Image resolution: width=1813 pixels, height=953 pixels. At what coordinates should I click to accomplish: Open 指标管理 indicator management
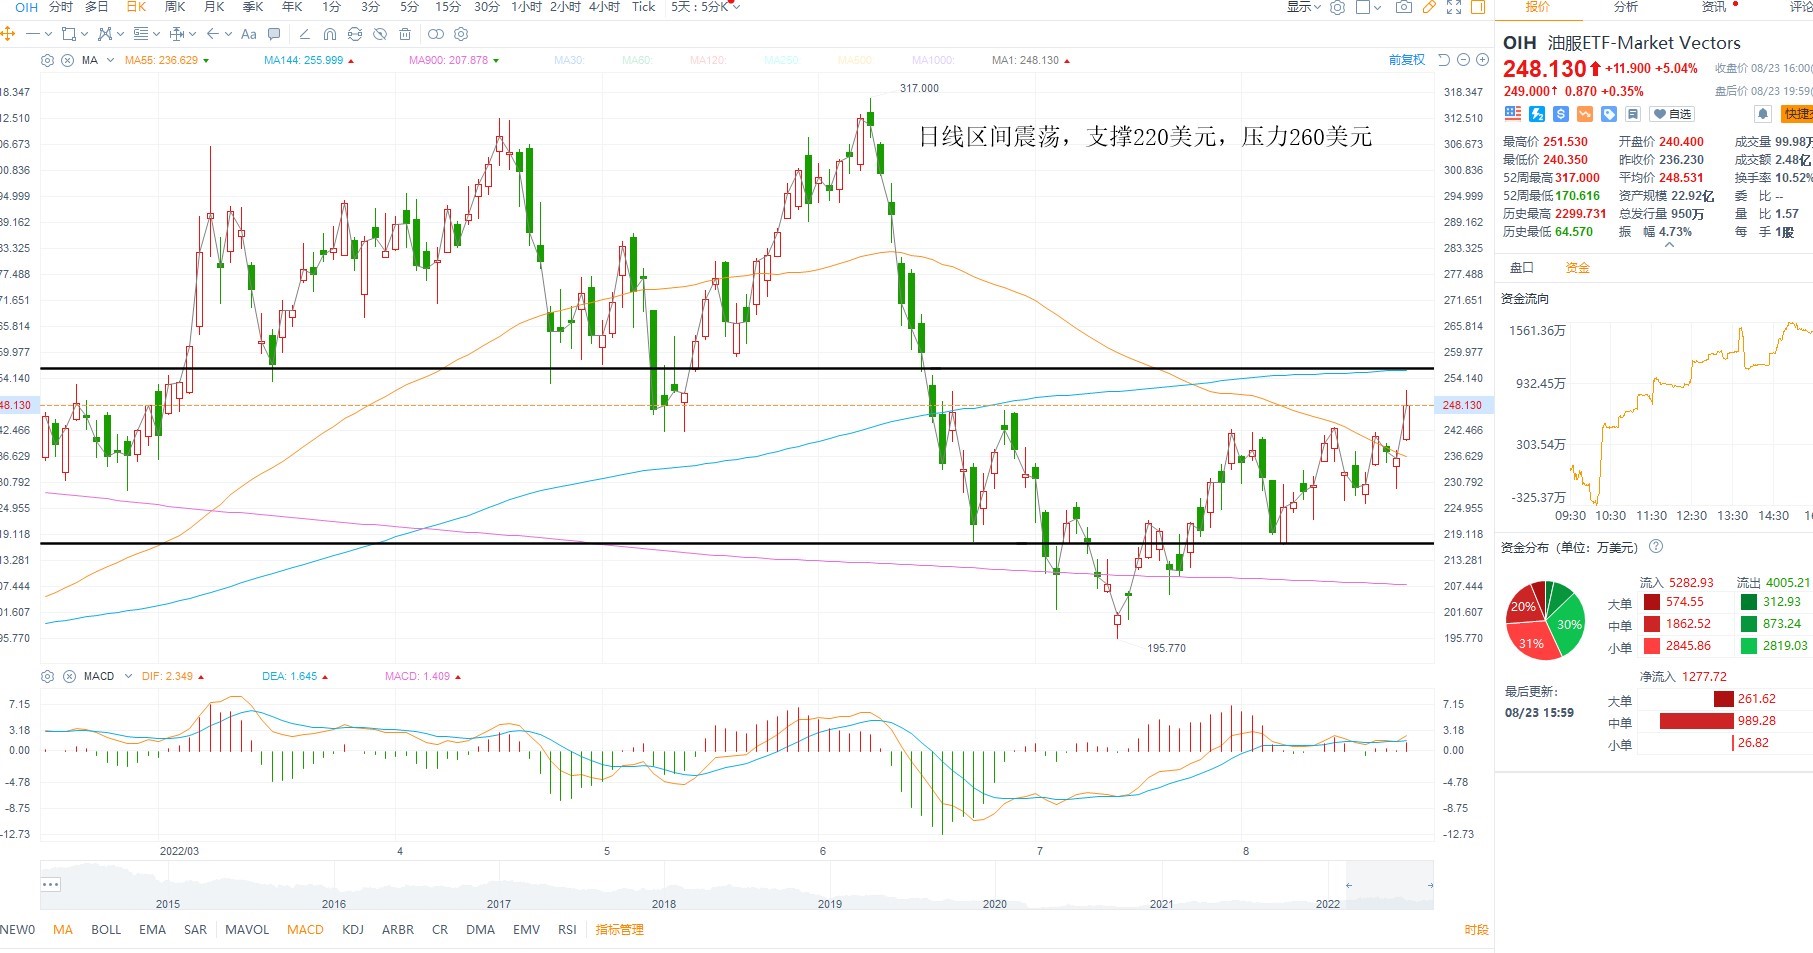coord(619,930)
